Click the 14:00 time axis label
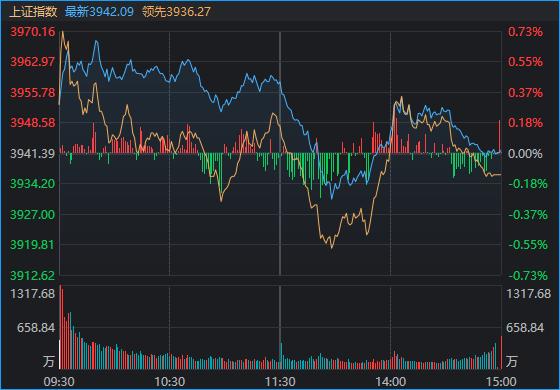 click(x=390, y=382)
